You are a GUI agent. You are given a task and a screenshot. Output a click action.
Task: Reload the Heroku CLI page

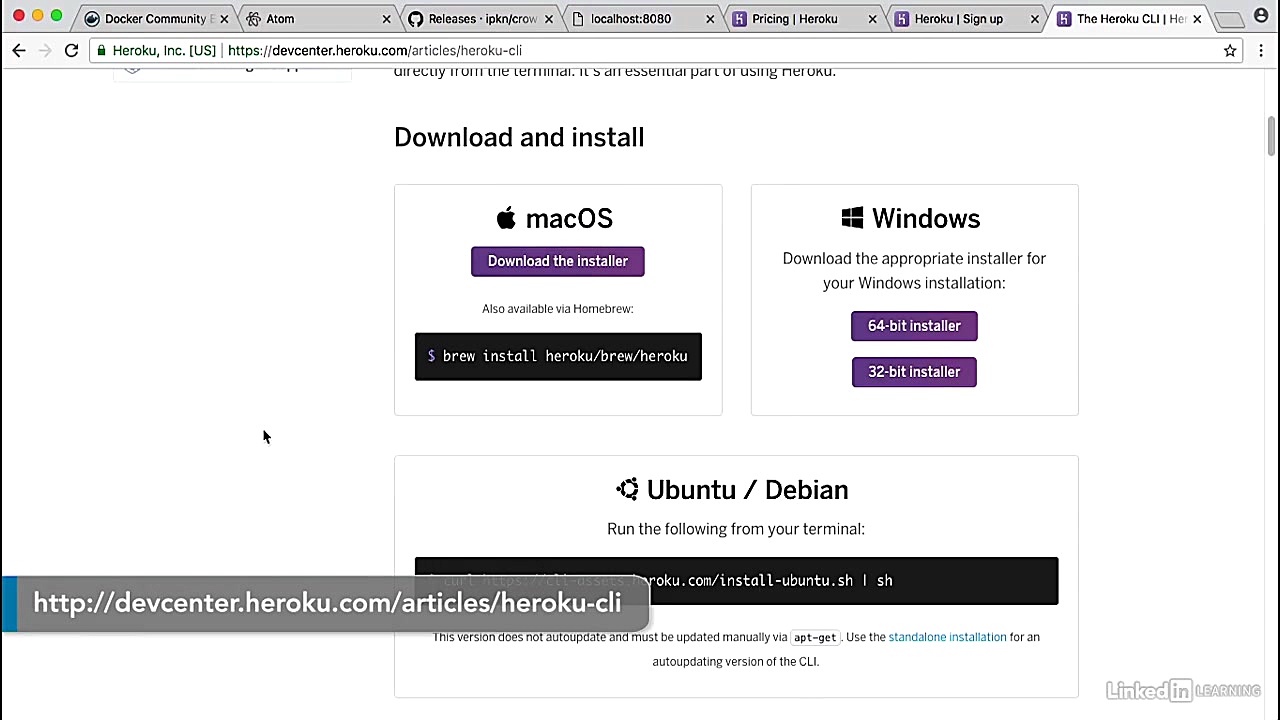(x=71, y=50)
